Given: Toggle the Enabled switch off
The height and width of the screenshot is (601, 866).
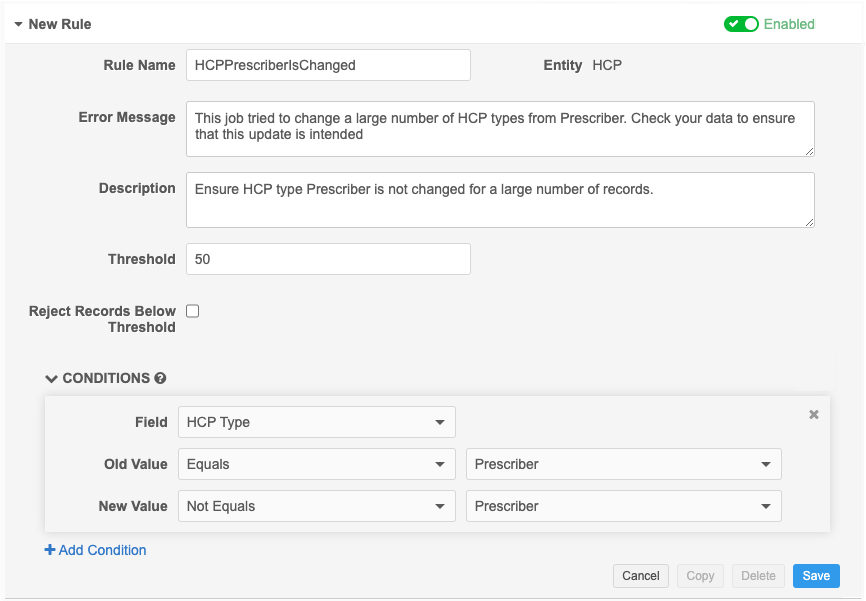Looking at the screenshot, I should tap(741, 24).
